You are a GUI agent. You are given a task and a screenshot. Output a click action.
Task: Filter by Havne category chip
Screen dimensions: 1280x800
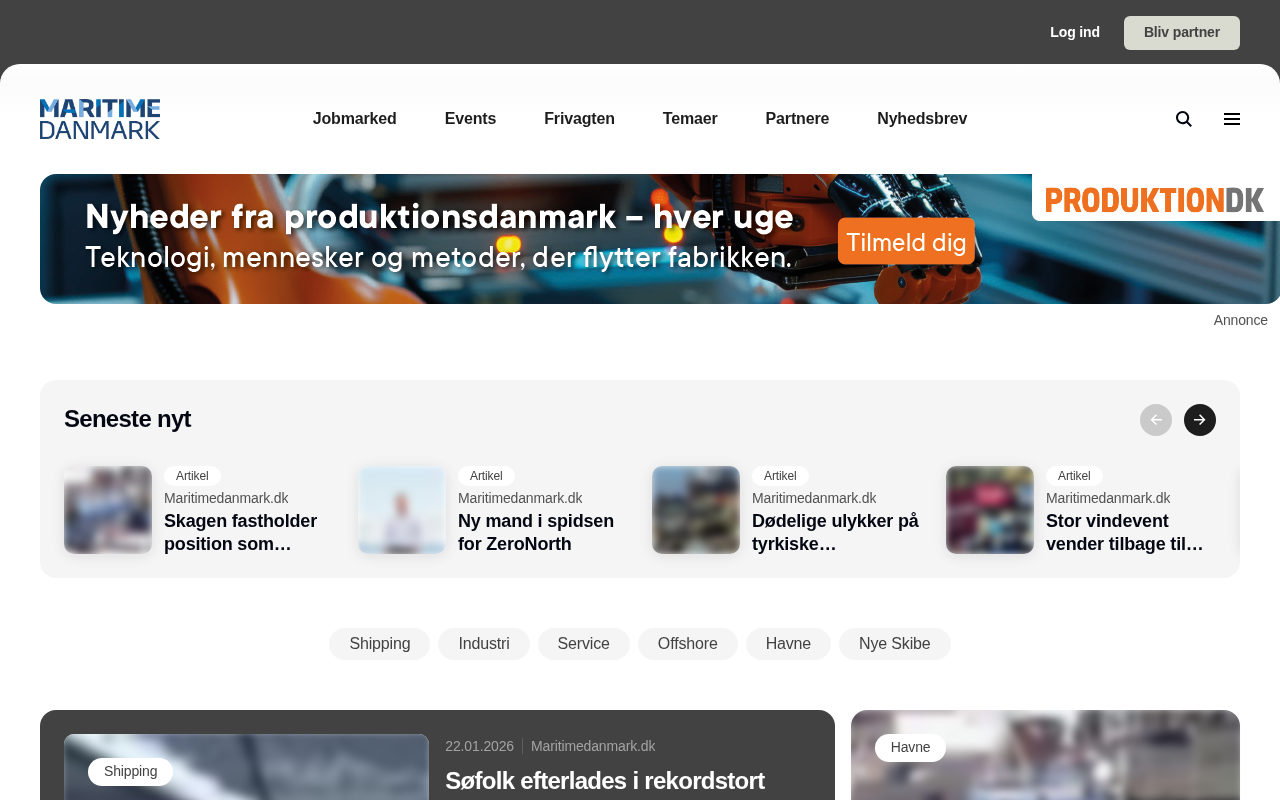coord(788,644)
